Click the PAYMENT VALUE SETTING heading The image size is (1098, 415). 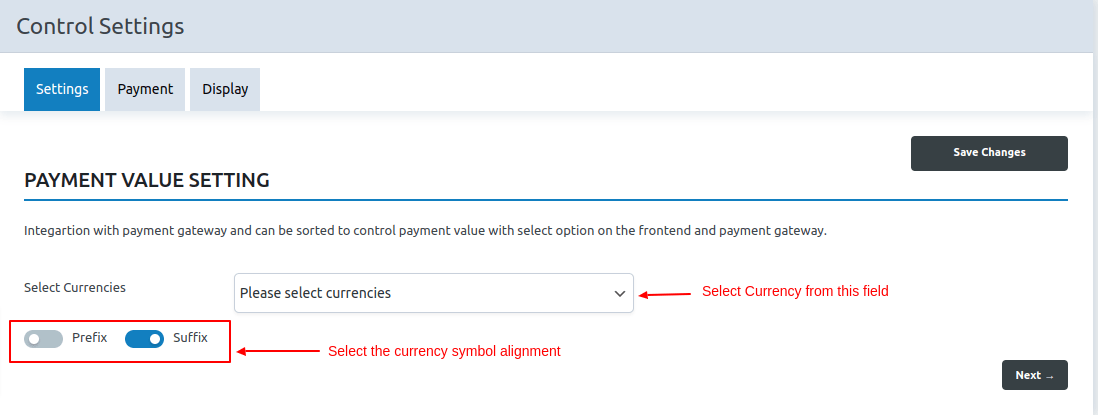click(x=147, y=181)
